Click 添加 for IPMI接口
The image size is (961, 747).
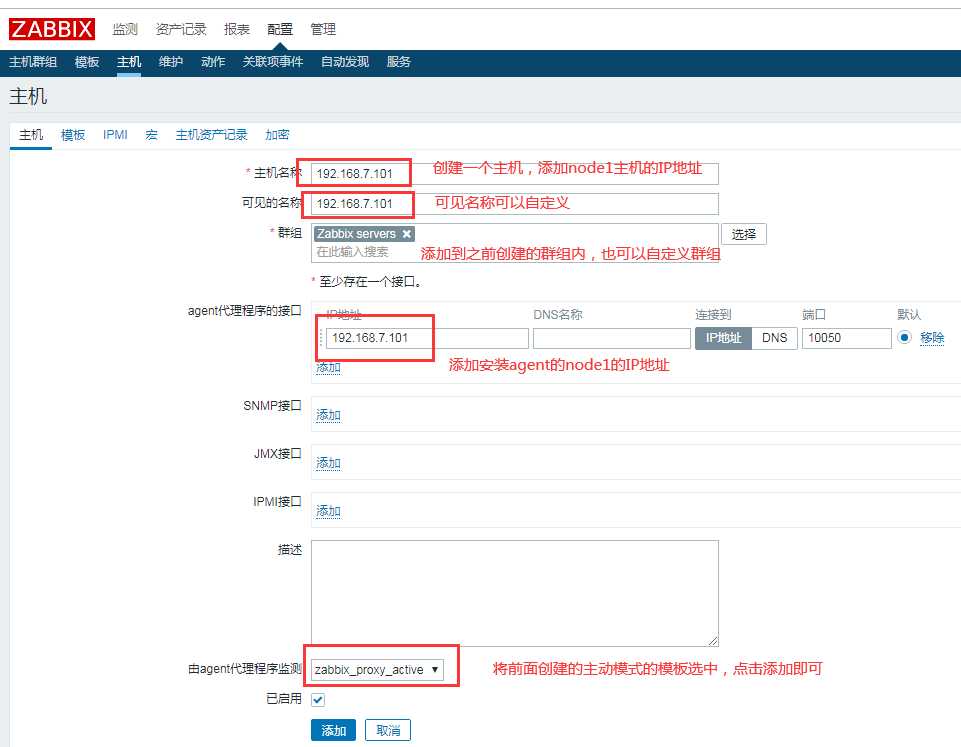(328, 510)
